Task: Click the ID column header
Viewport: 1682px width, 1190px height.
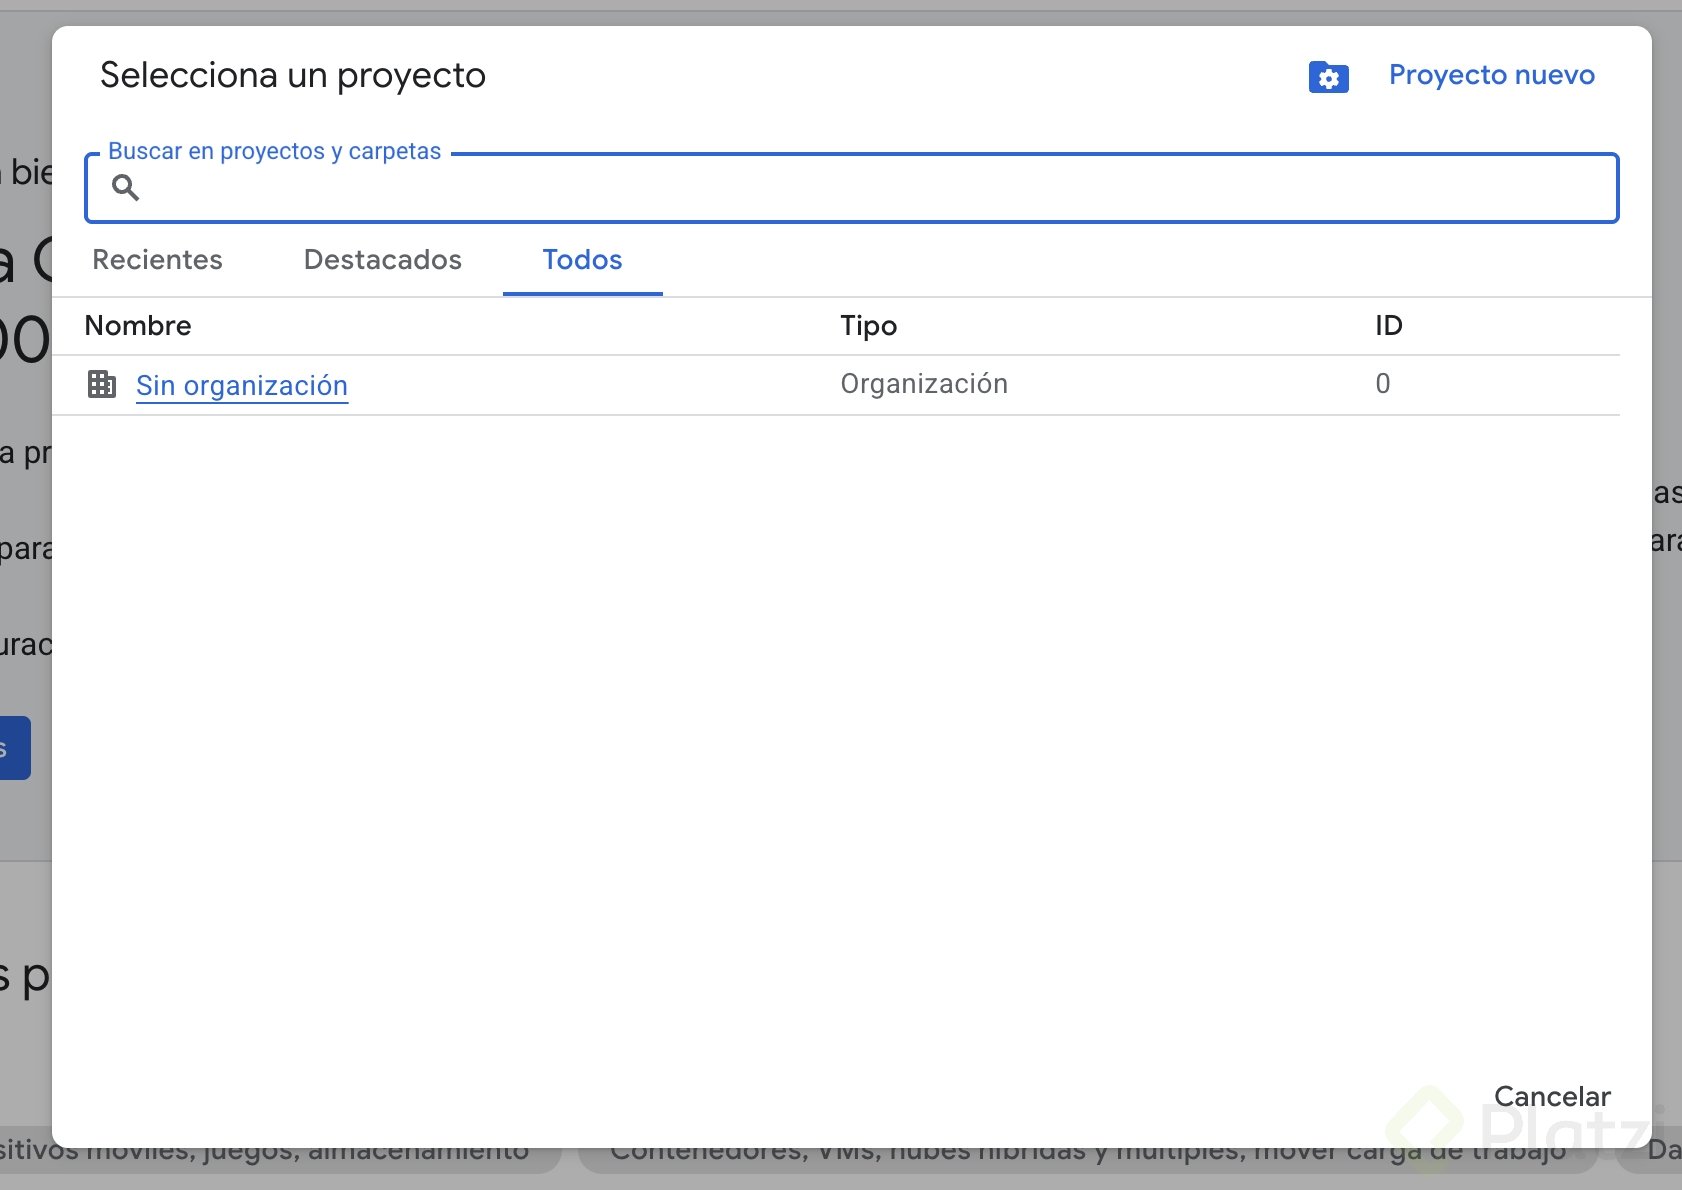Action: click(x=1388, y=326)
